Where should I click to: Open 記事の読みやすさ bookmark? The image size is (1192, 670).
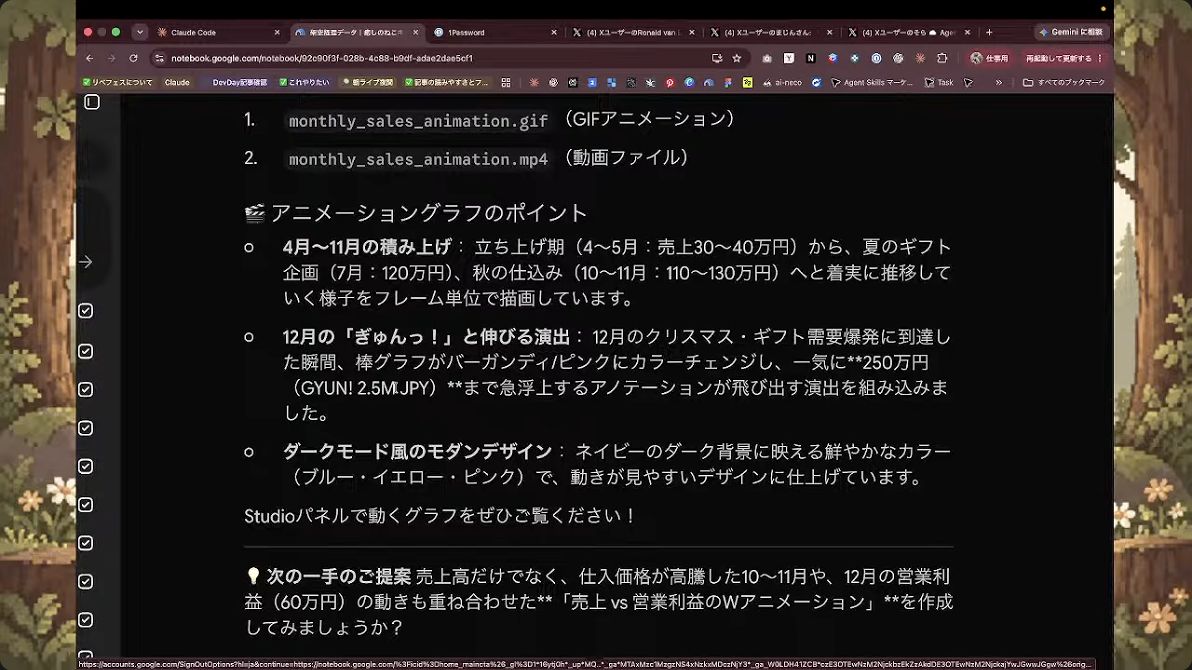[446, 82]
